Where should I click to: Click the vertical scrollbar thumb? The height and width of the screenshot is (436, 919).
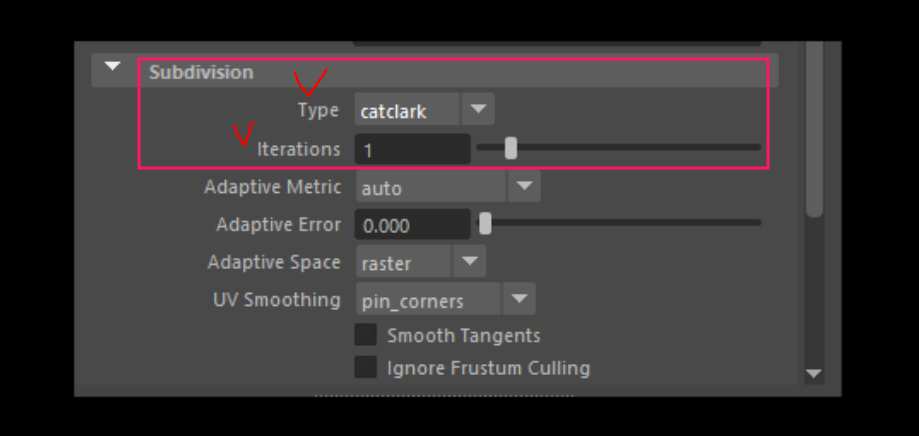point(814,129)
